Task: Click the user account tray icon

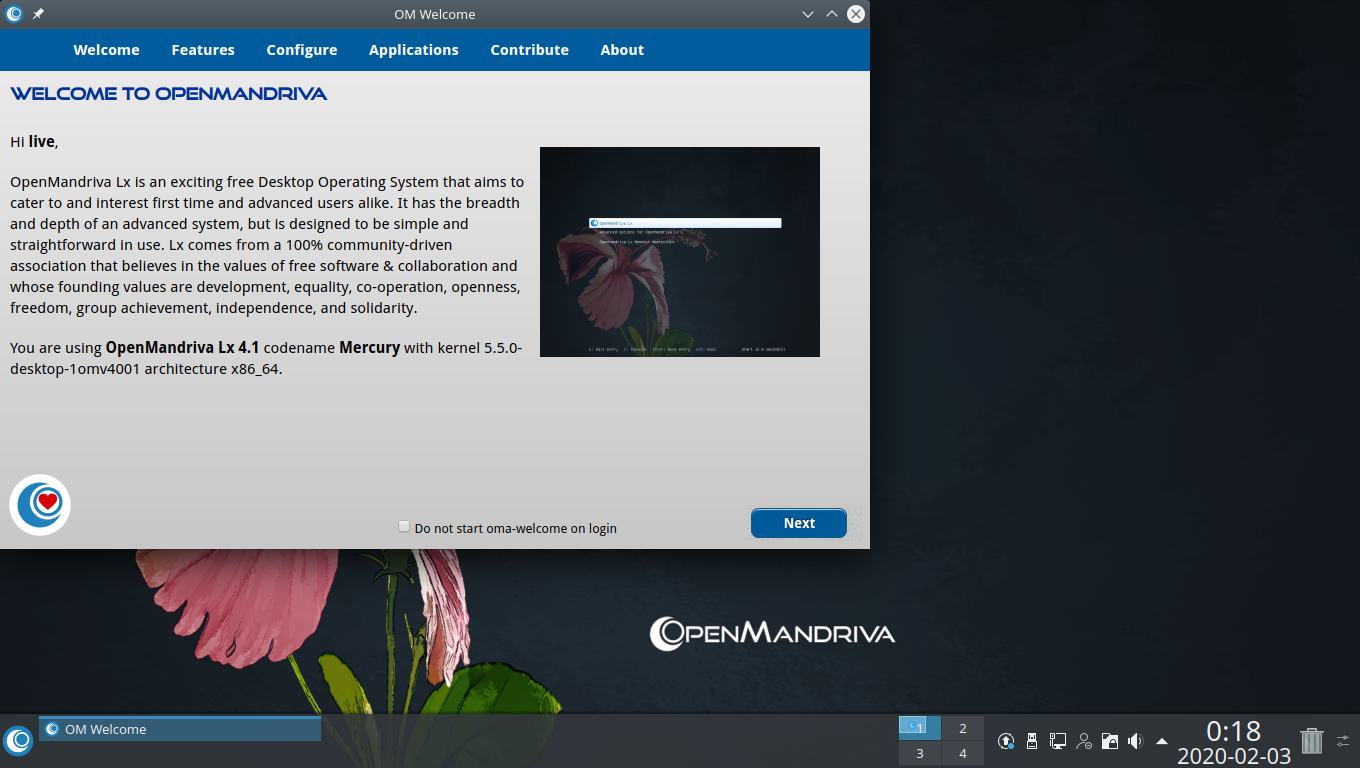Action: tap(1084, 741)
